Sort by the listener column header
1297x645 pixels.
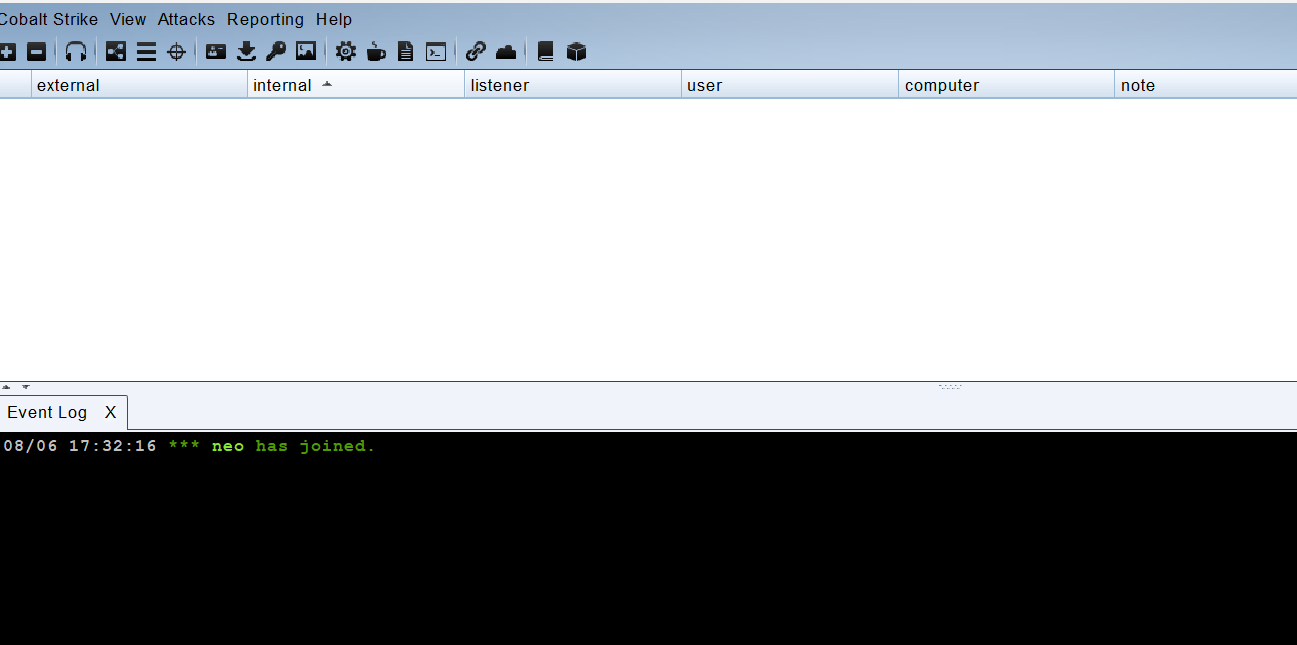coord(573,85)
